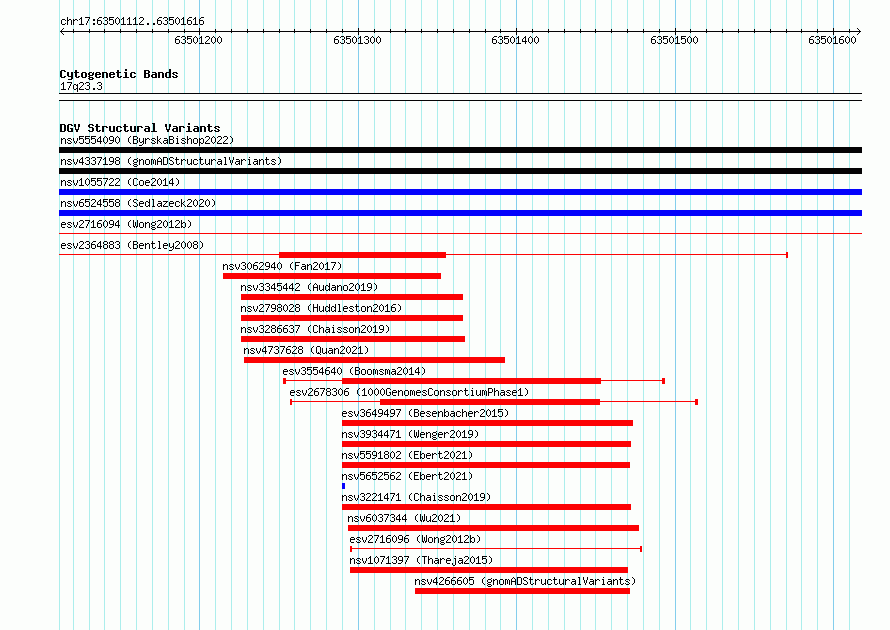
Task: Click the small blue marker of nsv5652562
Action: [343, 486]
